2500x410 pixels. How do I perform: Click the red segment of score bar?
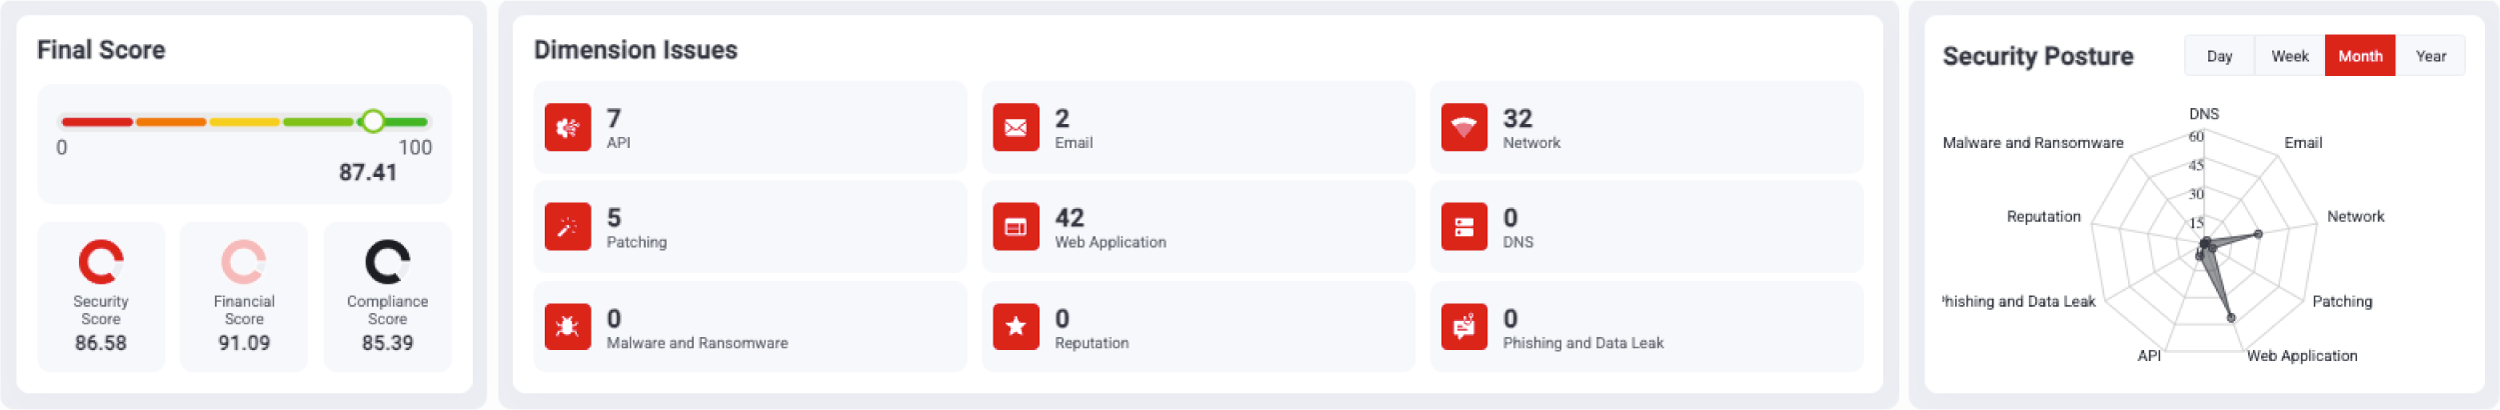point(97,122)
